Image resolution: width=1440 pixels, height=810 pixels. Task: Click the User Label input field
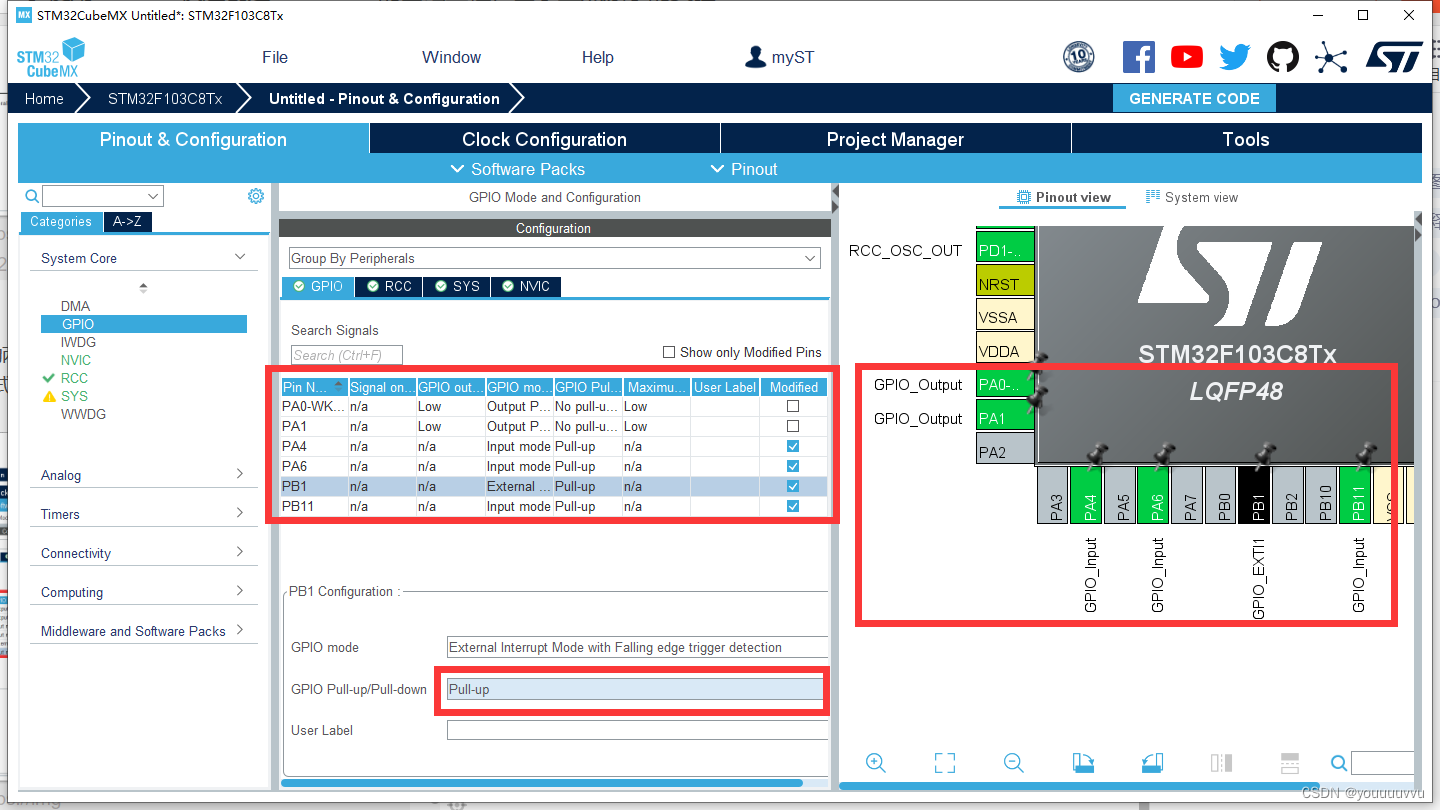(x=637, y=730)
